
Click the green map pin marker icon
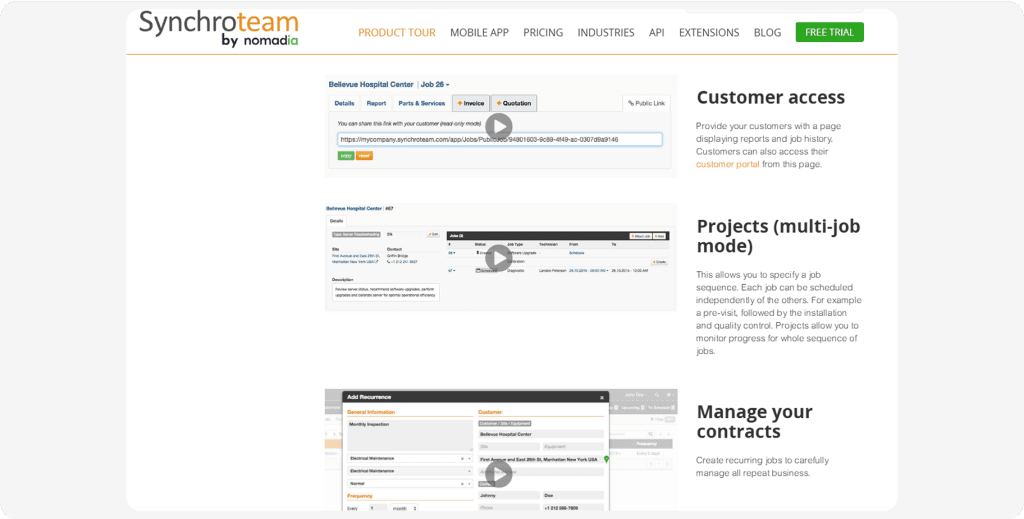click(607, 459)
